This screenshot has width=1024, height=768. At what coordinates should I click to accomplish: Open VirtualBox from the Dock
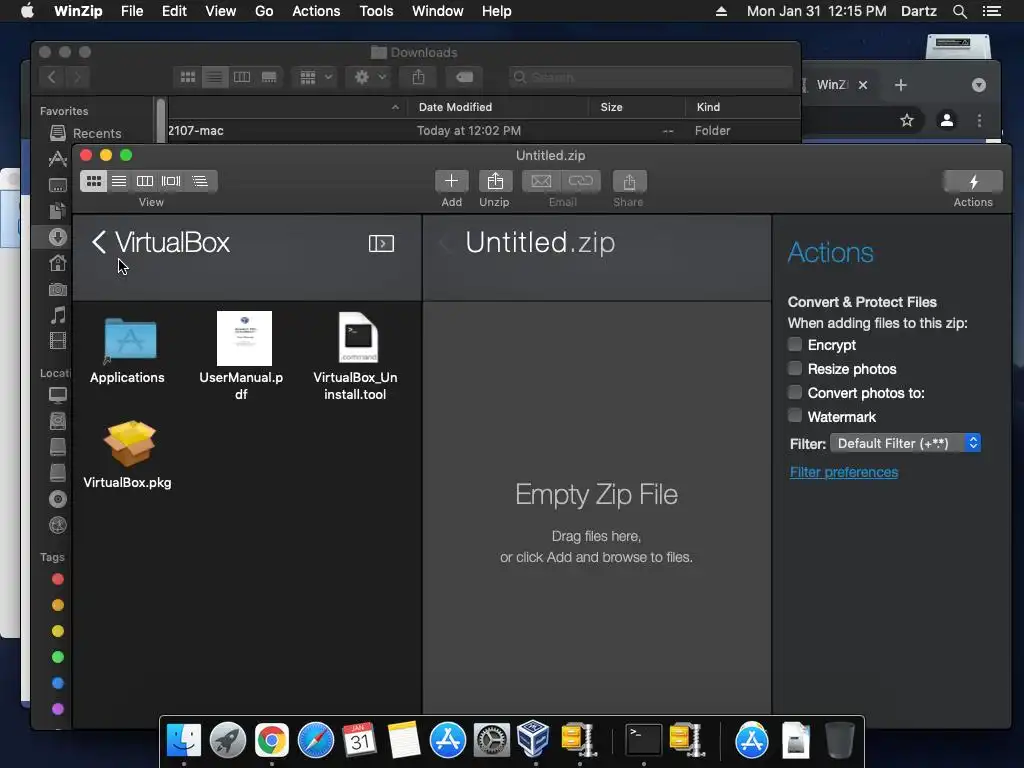click(x=534, y=739)
